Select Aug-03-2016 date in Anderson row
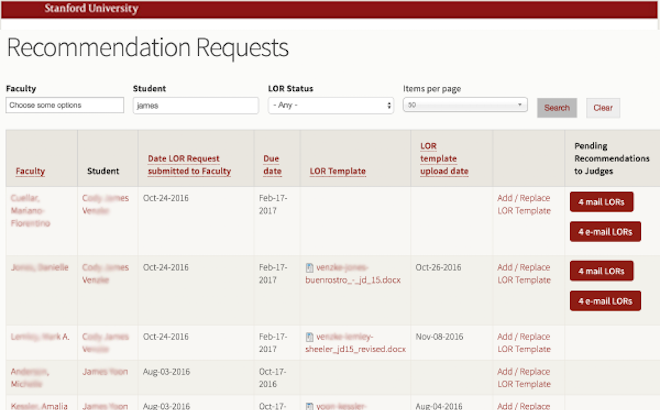The image size is (660, 410). coord(166,372)
